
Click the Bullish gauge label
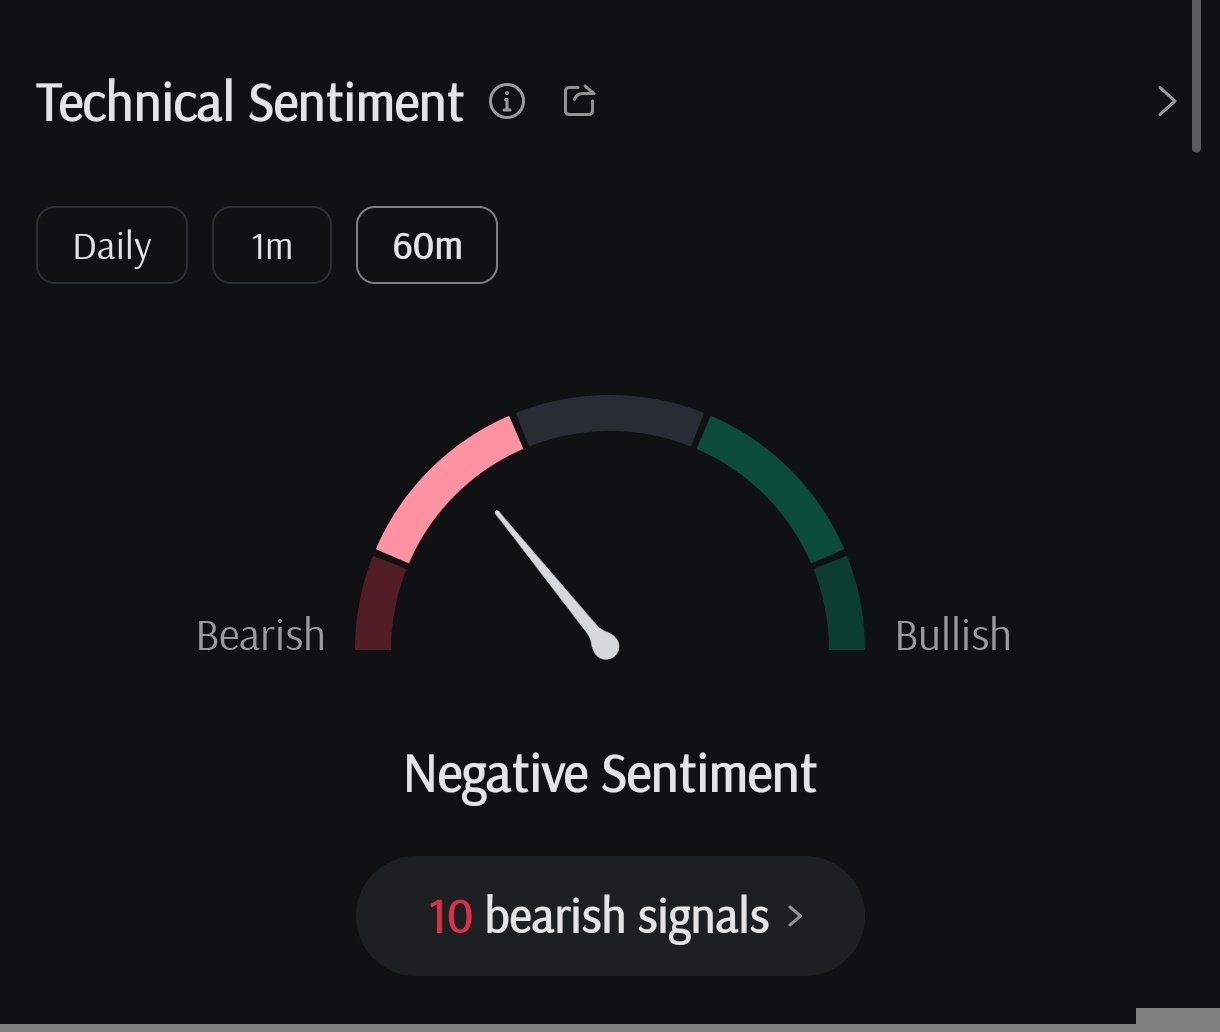pyautogui.click(x=952, y=636)
